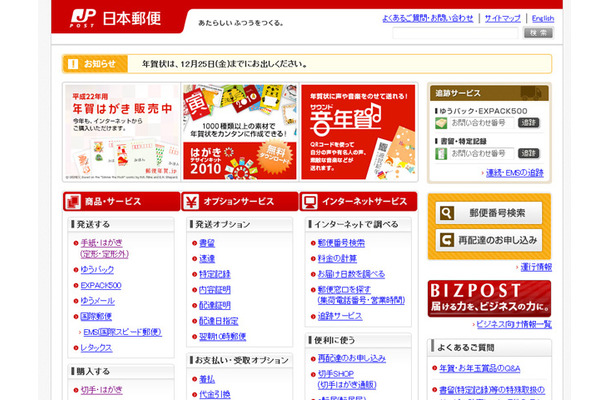The width and height of the screenshot is (610, 400).
Task: Open 年賀・お年玉賞品のQ&A link
Action: (480, 368)
